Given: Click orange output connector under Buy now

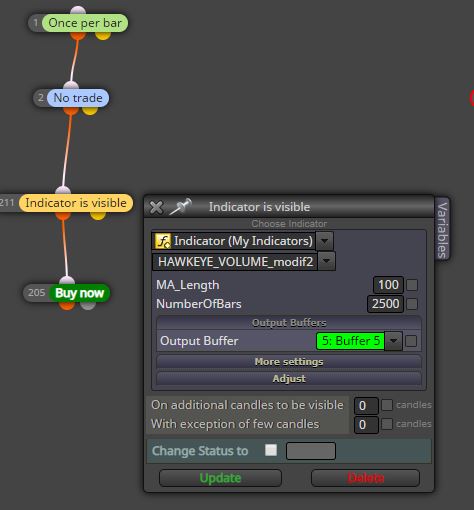Looking at the screenshot, I should (67, 305).
